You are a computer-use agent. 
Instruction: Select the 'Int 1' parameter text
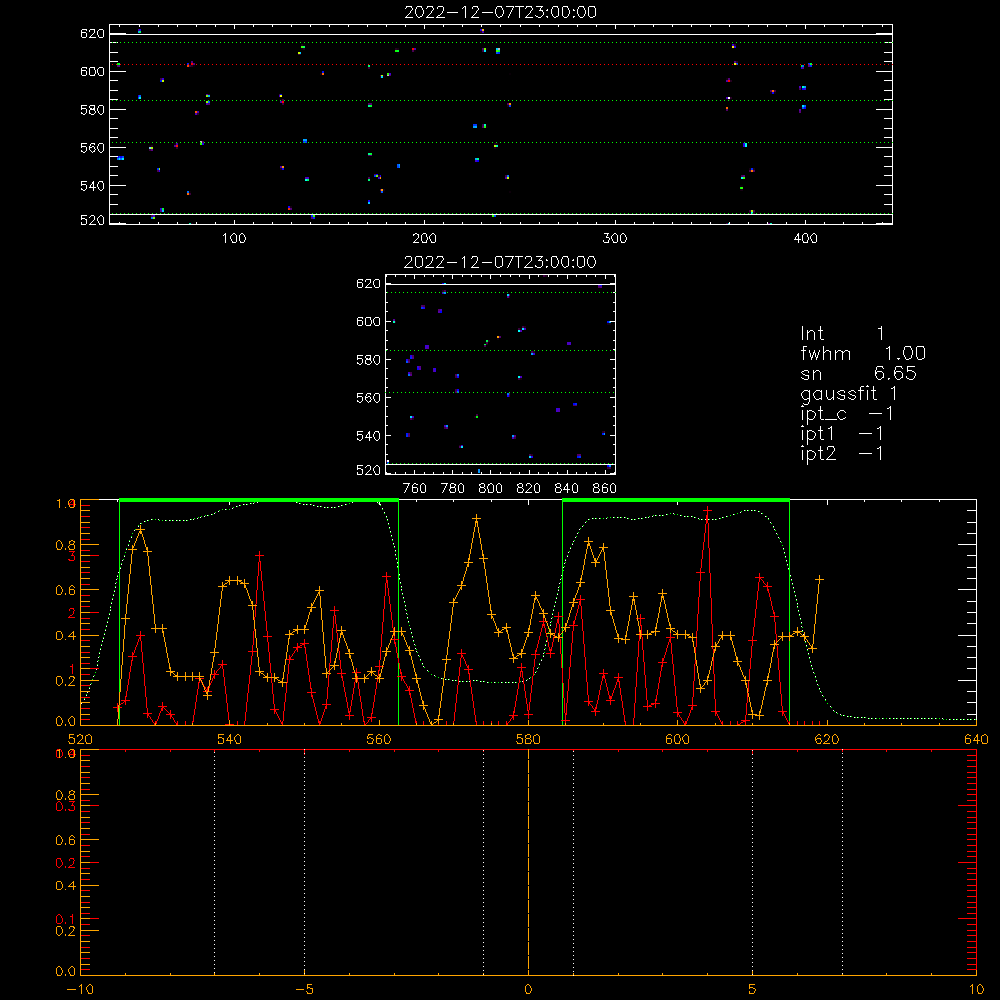(842, 334)
